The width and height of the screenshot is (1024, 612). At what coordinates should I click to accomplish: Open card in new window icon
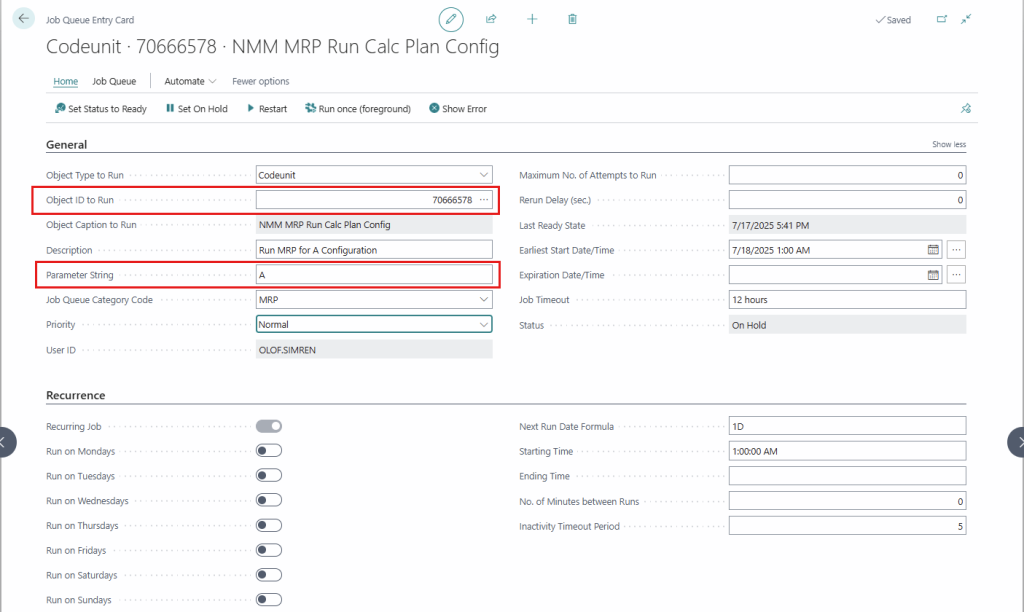[x=941, y=19]
